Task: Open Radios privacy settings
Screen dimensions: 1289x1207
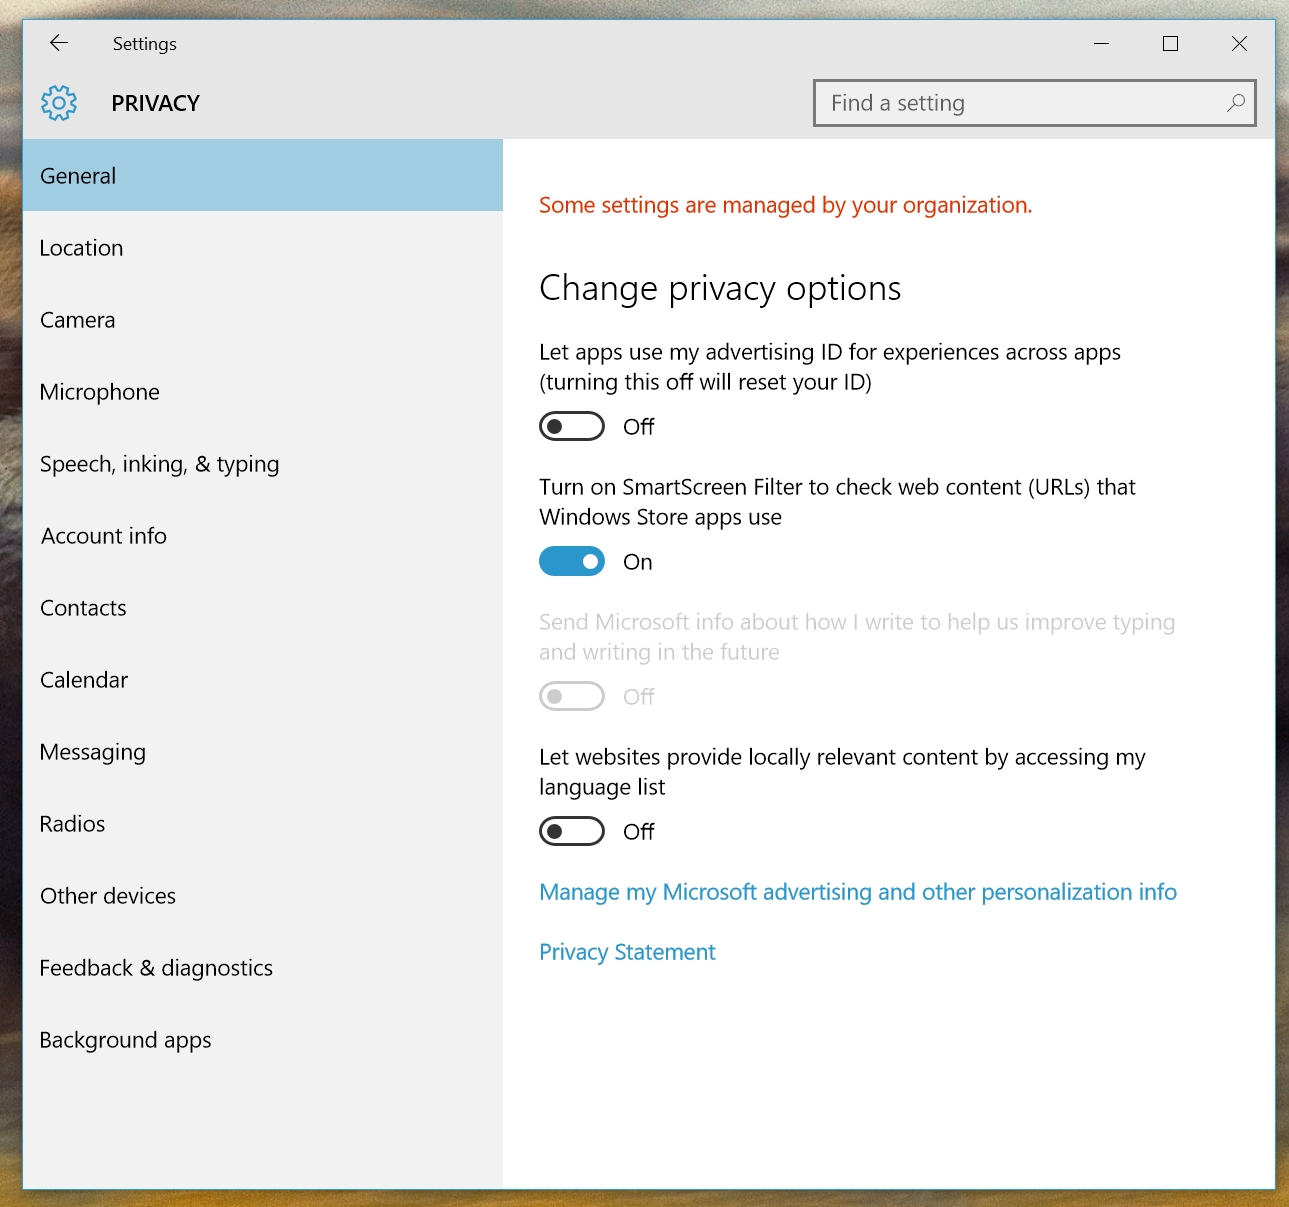Action: pyautogui.click(x=263, y=824)
